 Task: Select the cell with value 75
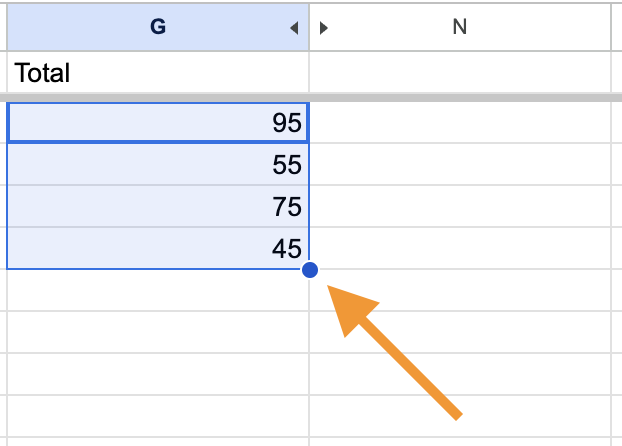(x=157, y=207)
